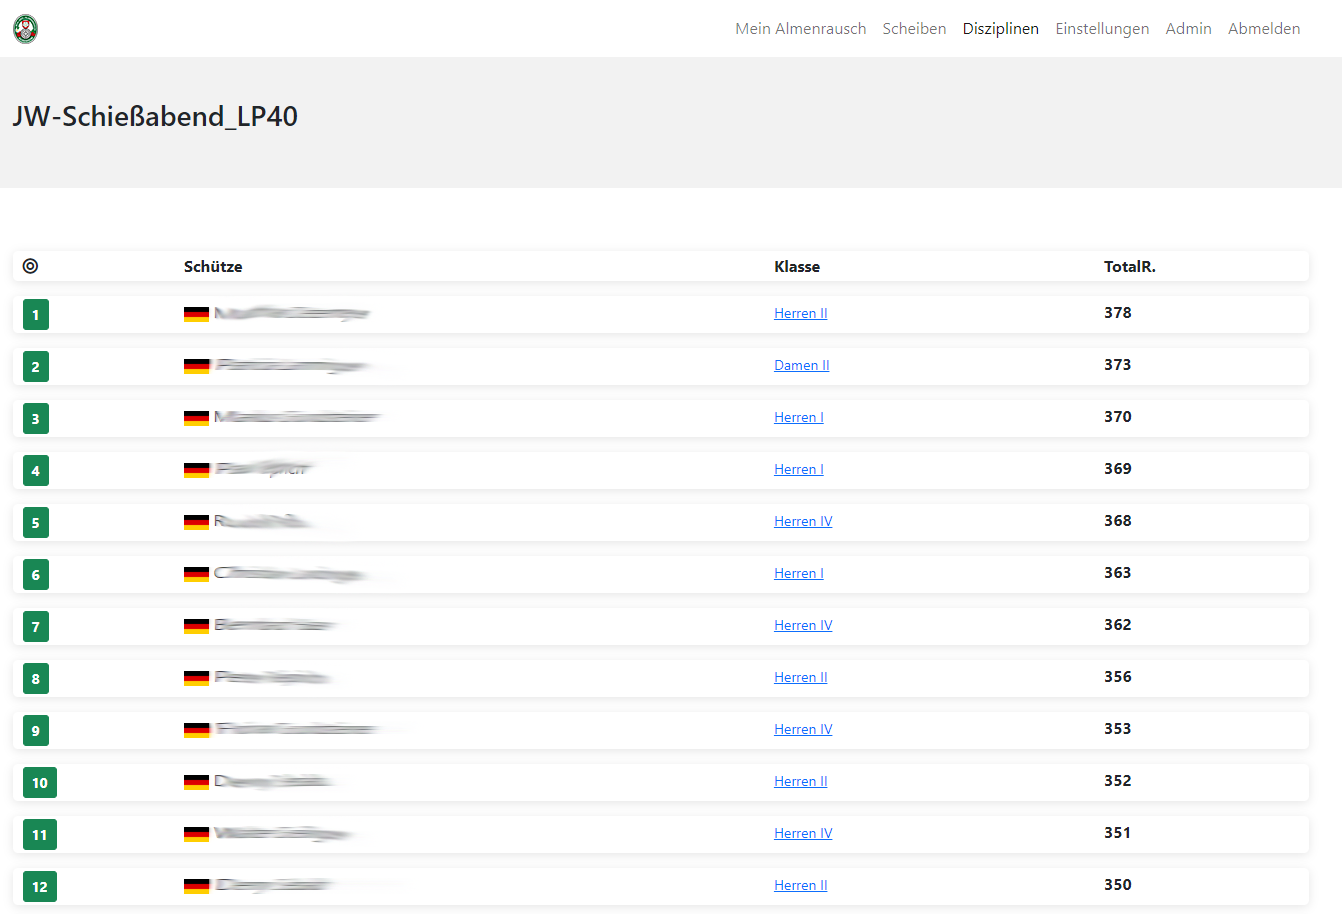Click Herren II link for rank 1

point(800,313)
